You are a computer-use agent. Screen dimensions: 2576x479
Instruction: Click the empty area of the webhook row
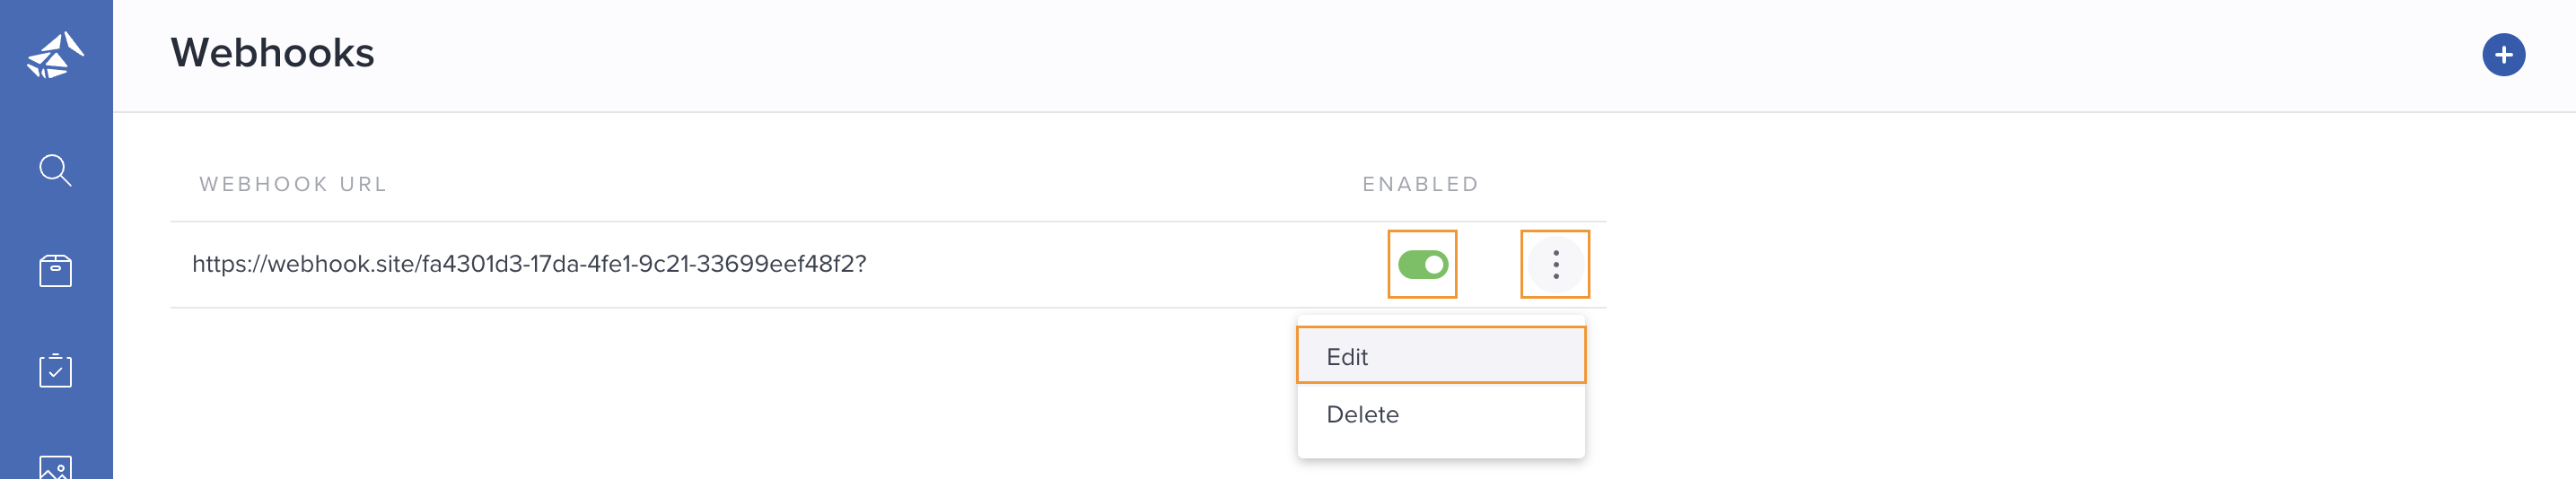1120,264
